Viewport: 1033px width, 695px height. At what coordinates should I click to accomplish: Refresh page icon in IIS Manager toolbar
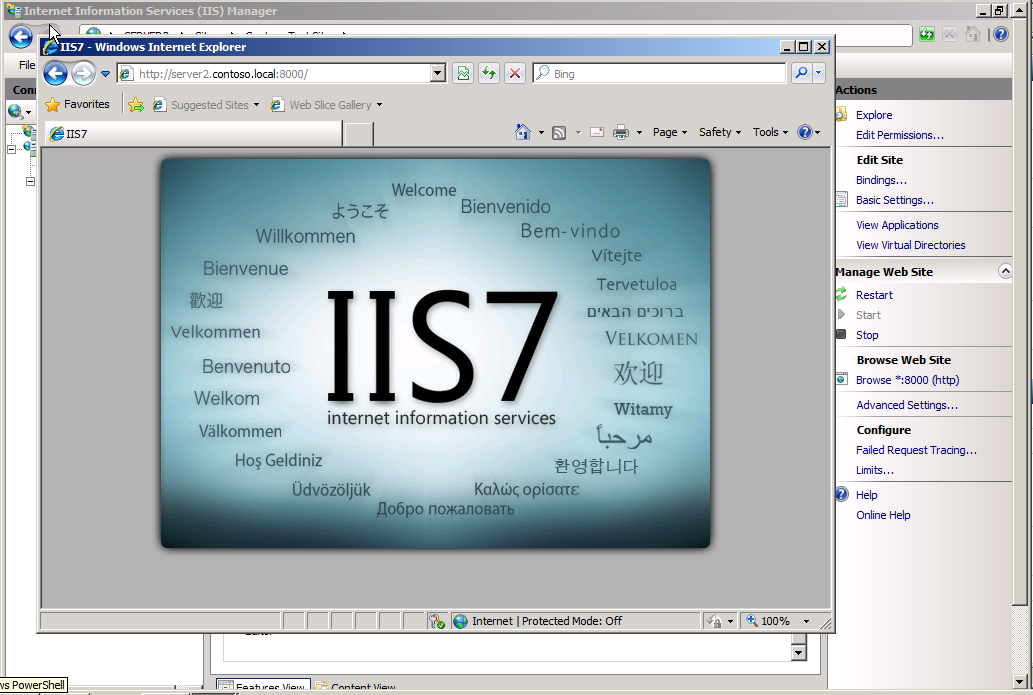tap(927, 34)
